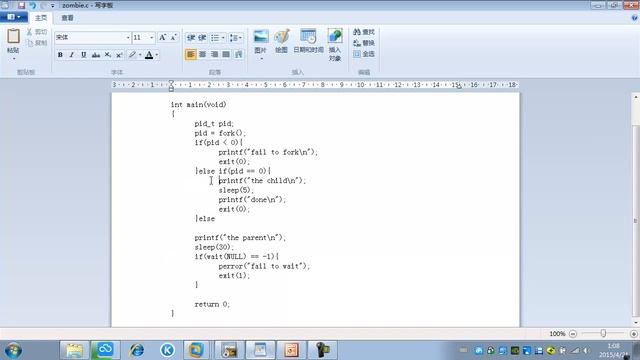Click the decrease indent icon
Image resolution: width=640 pixels, height=360 pixels.
tap(191, 38)
